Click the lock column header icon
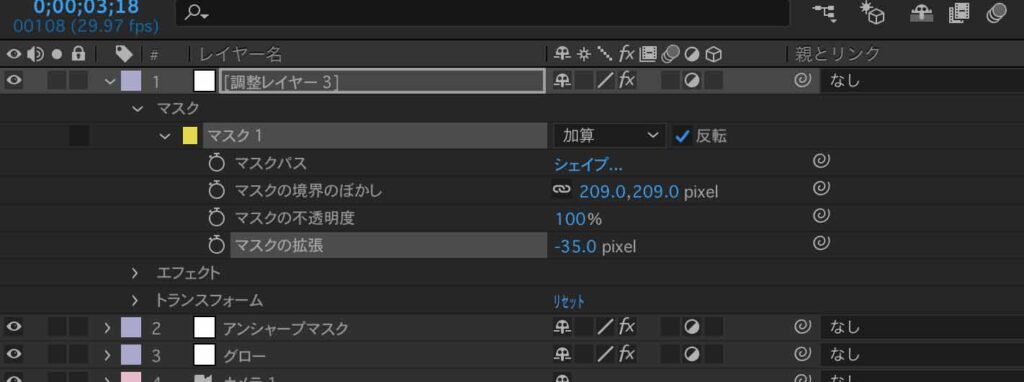Image resolution: width=1024 pixels, height=382 pixels. (78, 54)
